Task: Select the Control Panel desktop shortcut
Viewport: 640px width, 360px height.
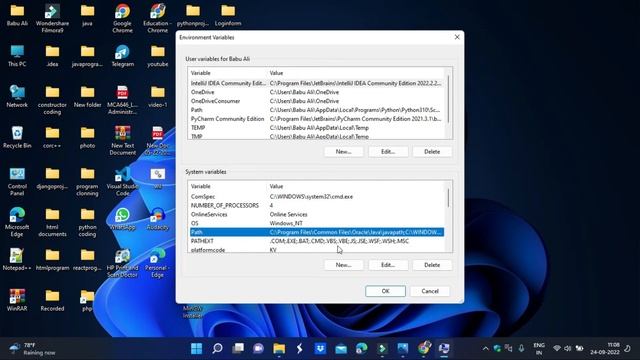Action: pyautogui.click(x=17, y=181)
